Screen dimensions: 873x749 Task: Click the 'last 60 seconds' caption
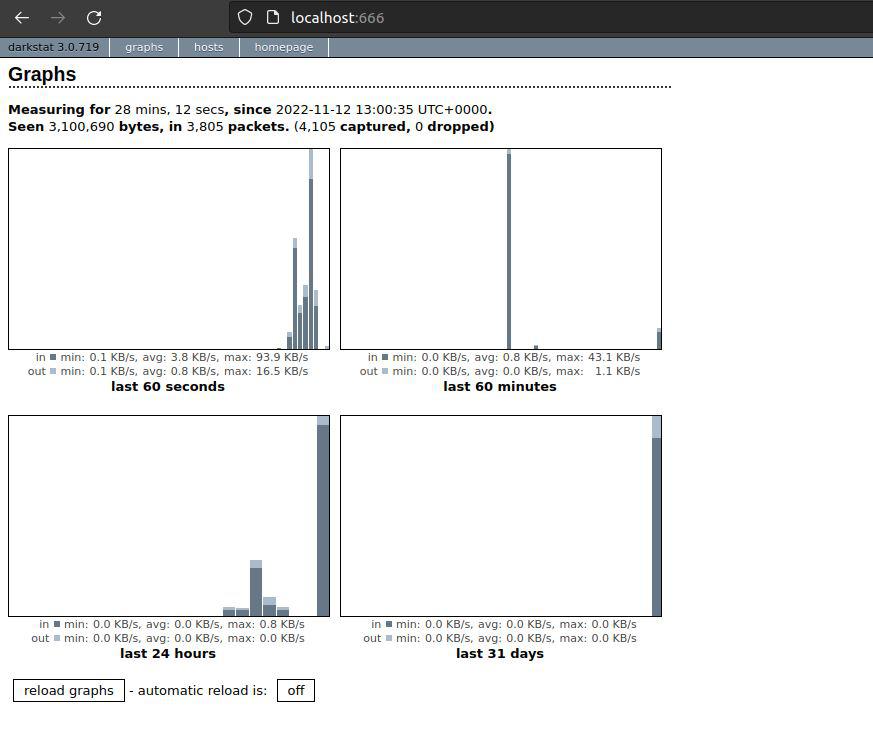[x=168, y=386]
